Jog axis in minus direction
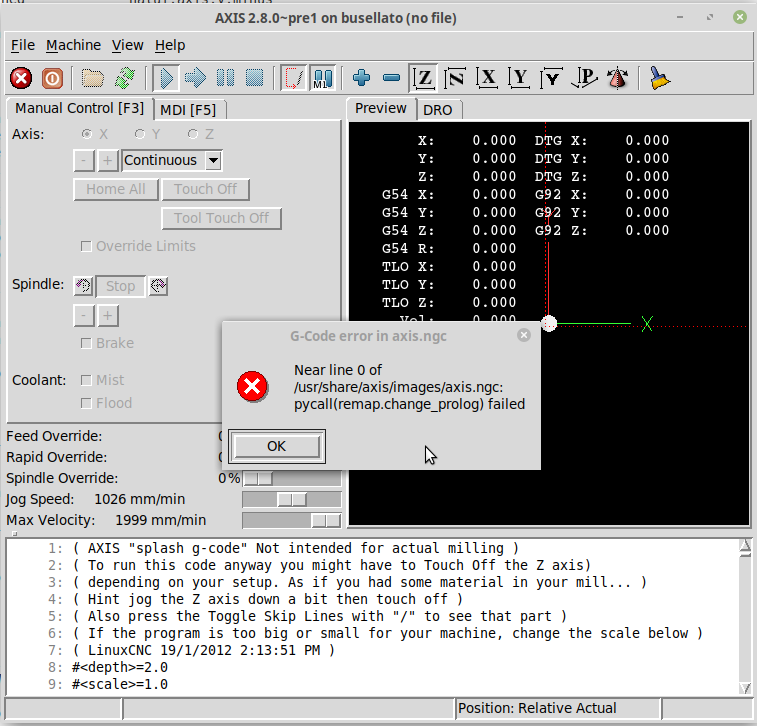This screenshot has height=726, width=757. coord(84,160)
